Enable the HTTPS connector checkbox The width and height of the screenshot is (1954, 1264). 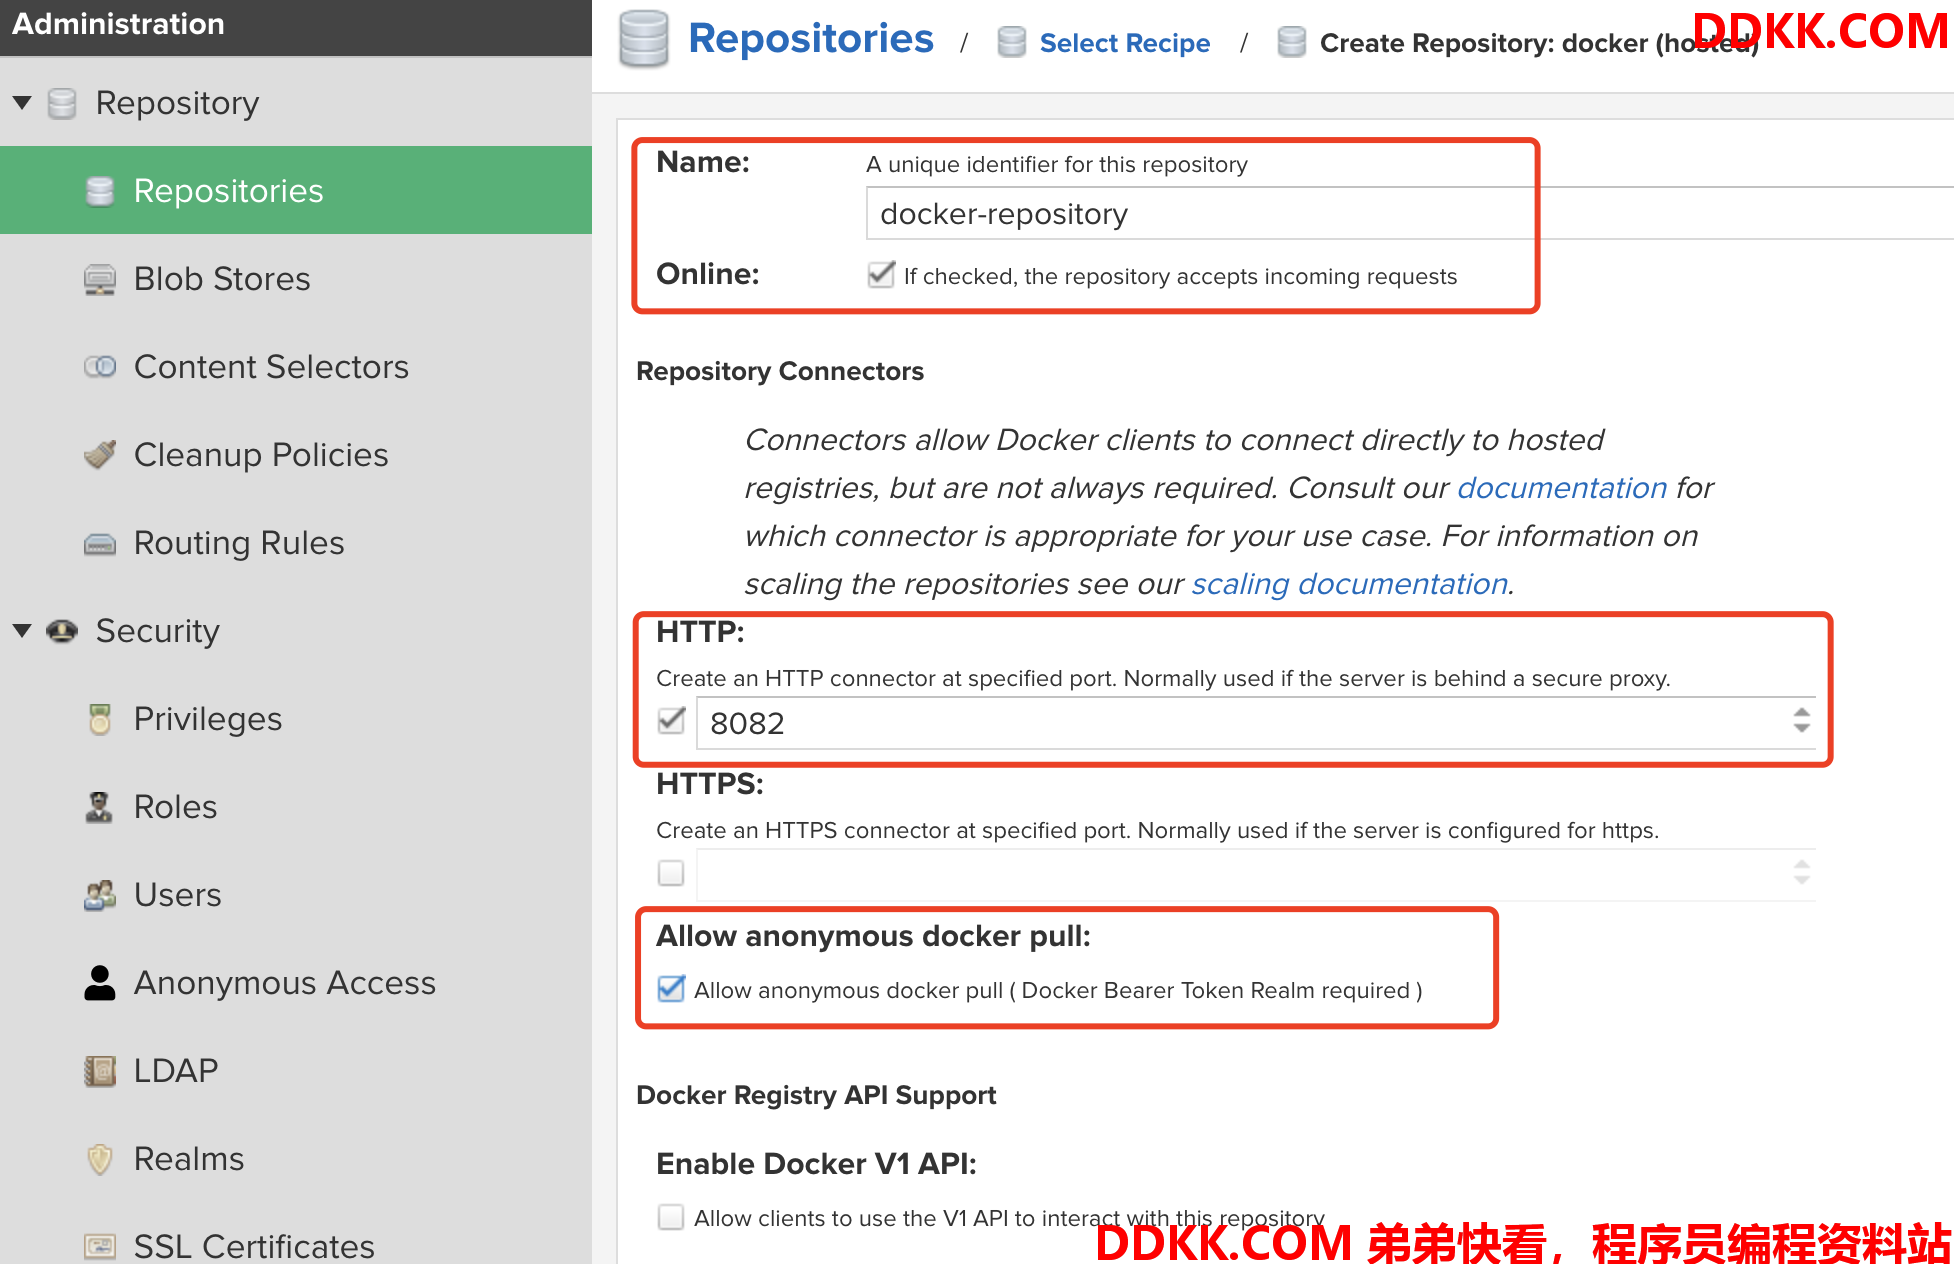(671, 873)
